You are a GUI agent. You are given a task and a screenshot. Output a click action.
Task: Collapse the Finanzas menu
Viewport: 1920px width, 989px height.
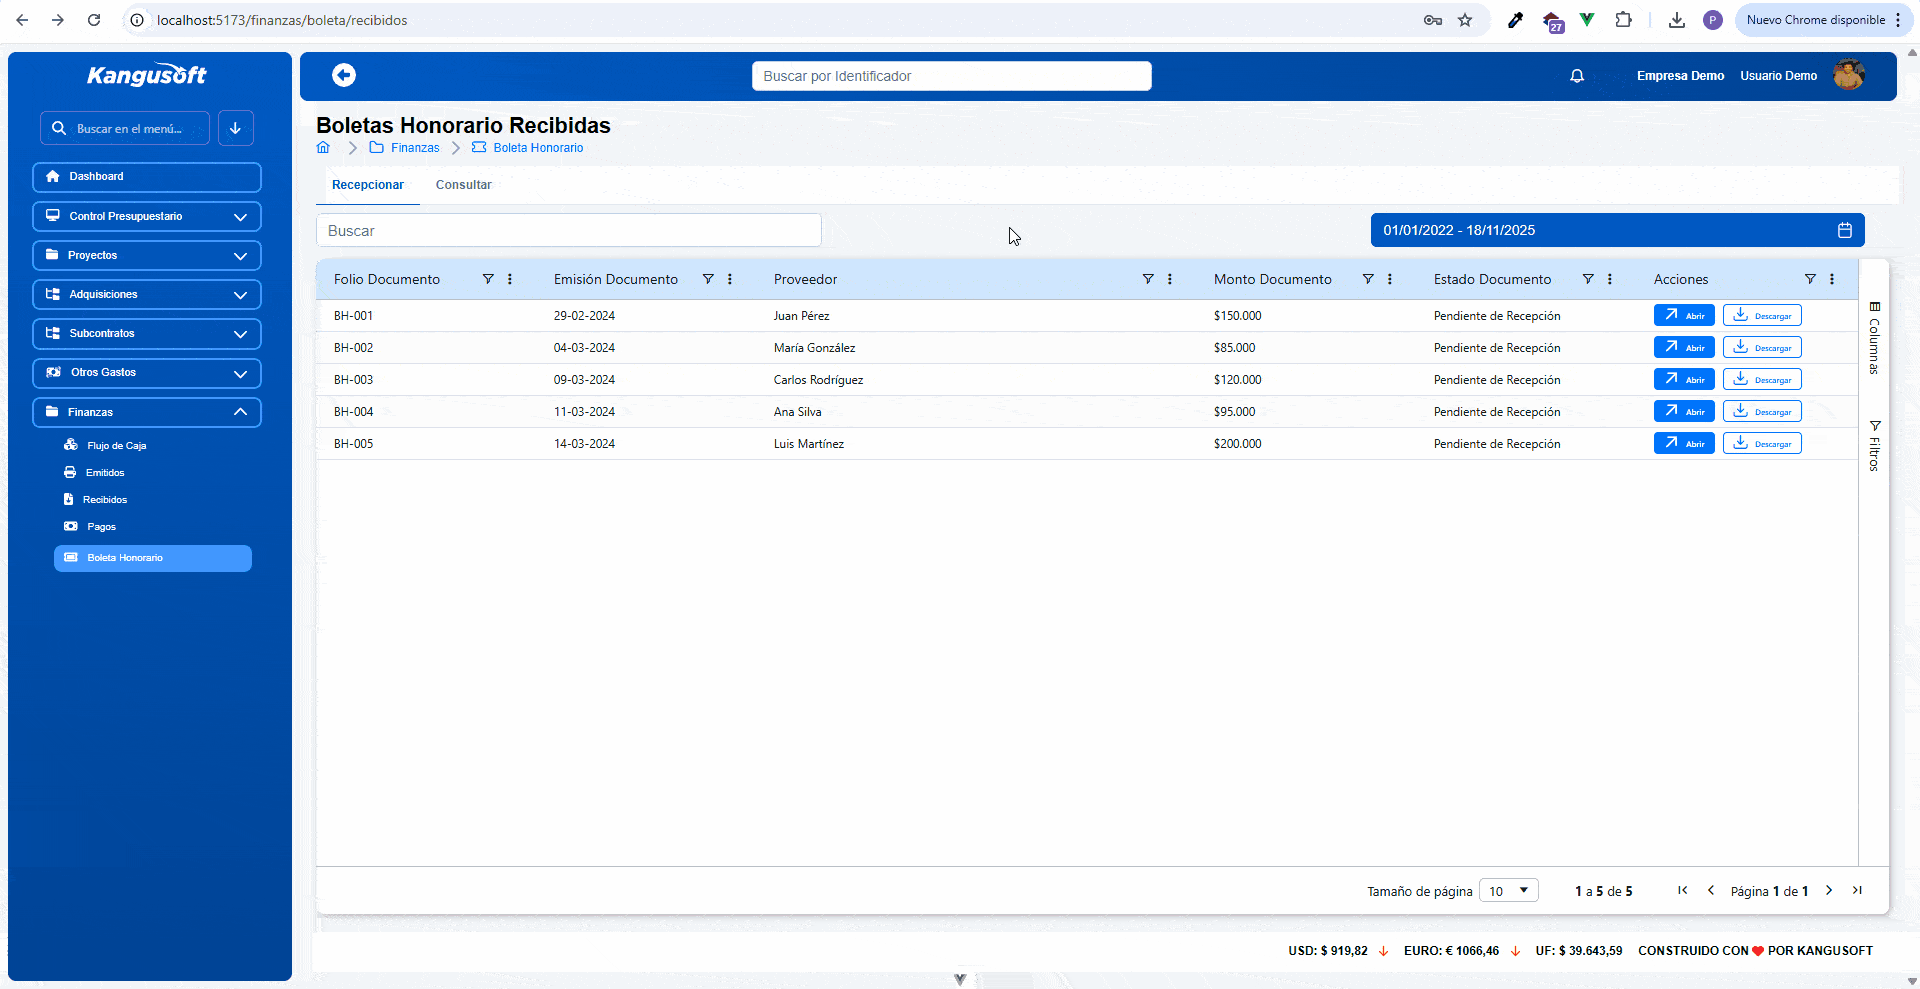click(147, 412)
